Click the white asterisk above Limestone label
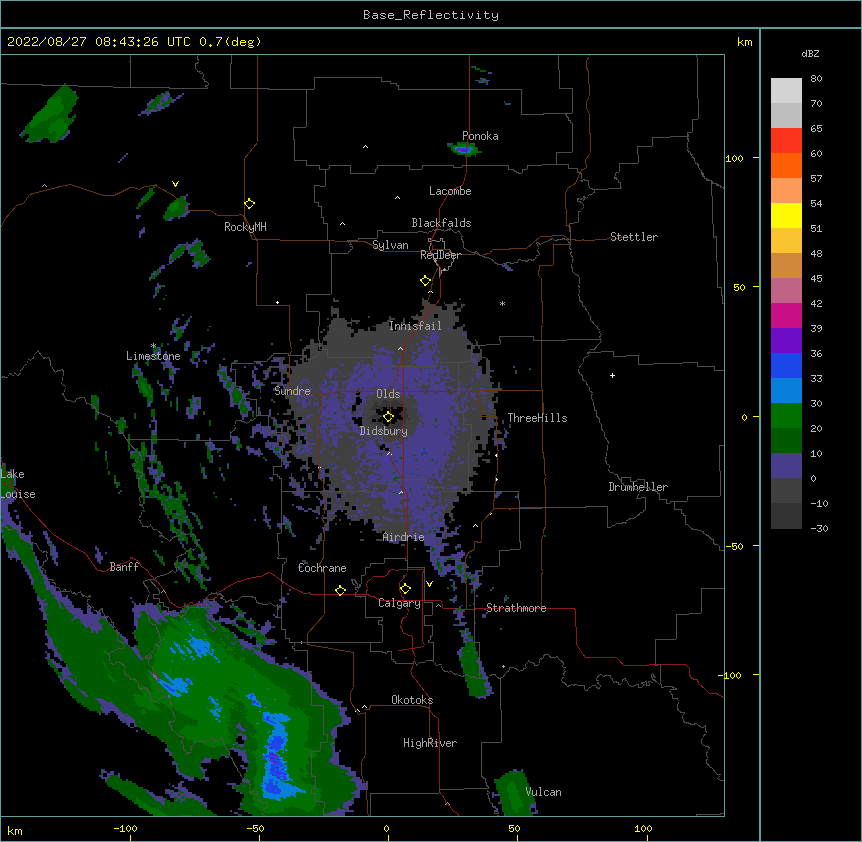The image size is (862, 842). 153,346
